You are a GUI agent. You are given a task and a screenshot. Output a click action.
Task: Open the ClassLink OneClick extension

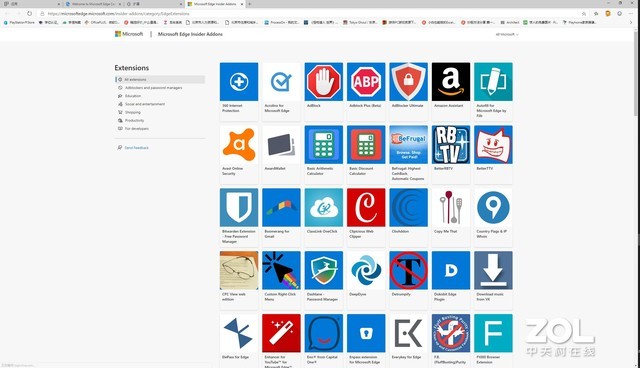click(x=324, y=217)
